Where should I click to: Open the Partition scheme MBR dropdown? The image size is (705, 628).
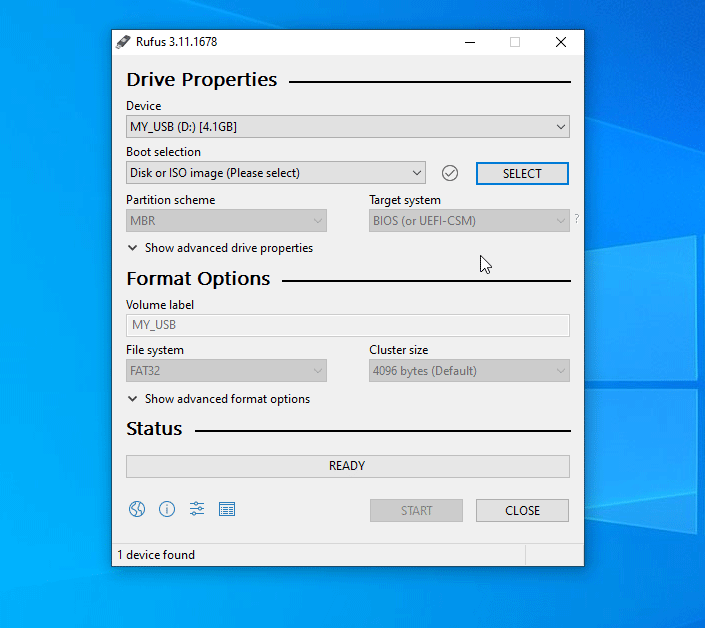click(x=226, y=221)
